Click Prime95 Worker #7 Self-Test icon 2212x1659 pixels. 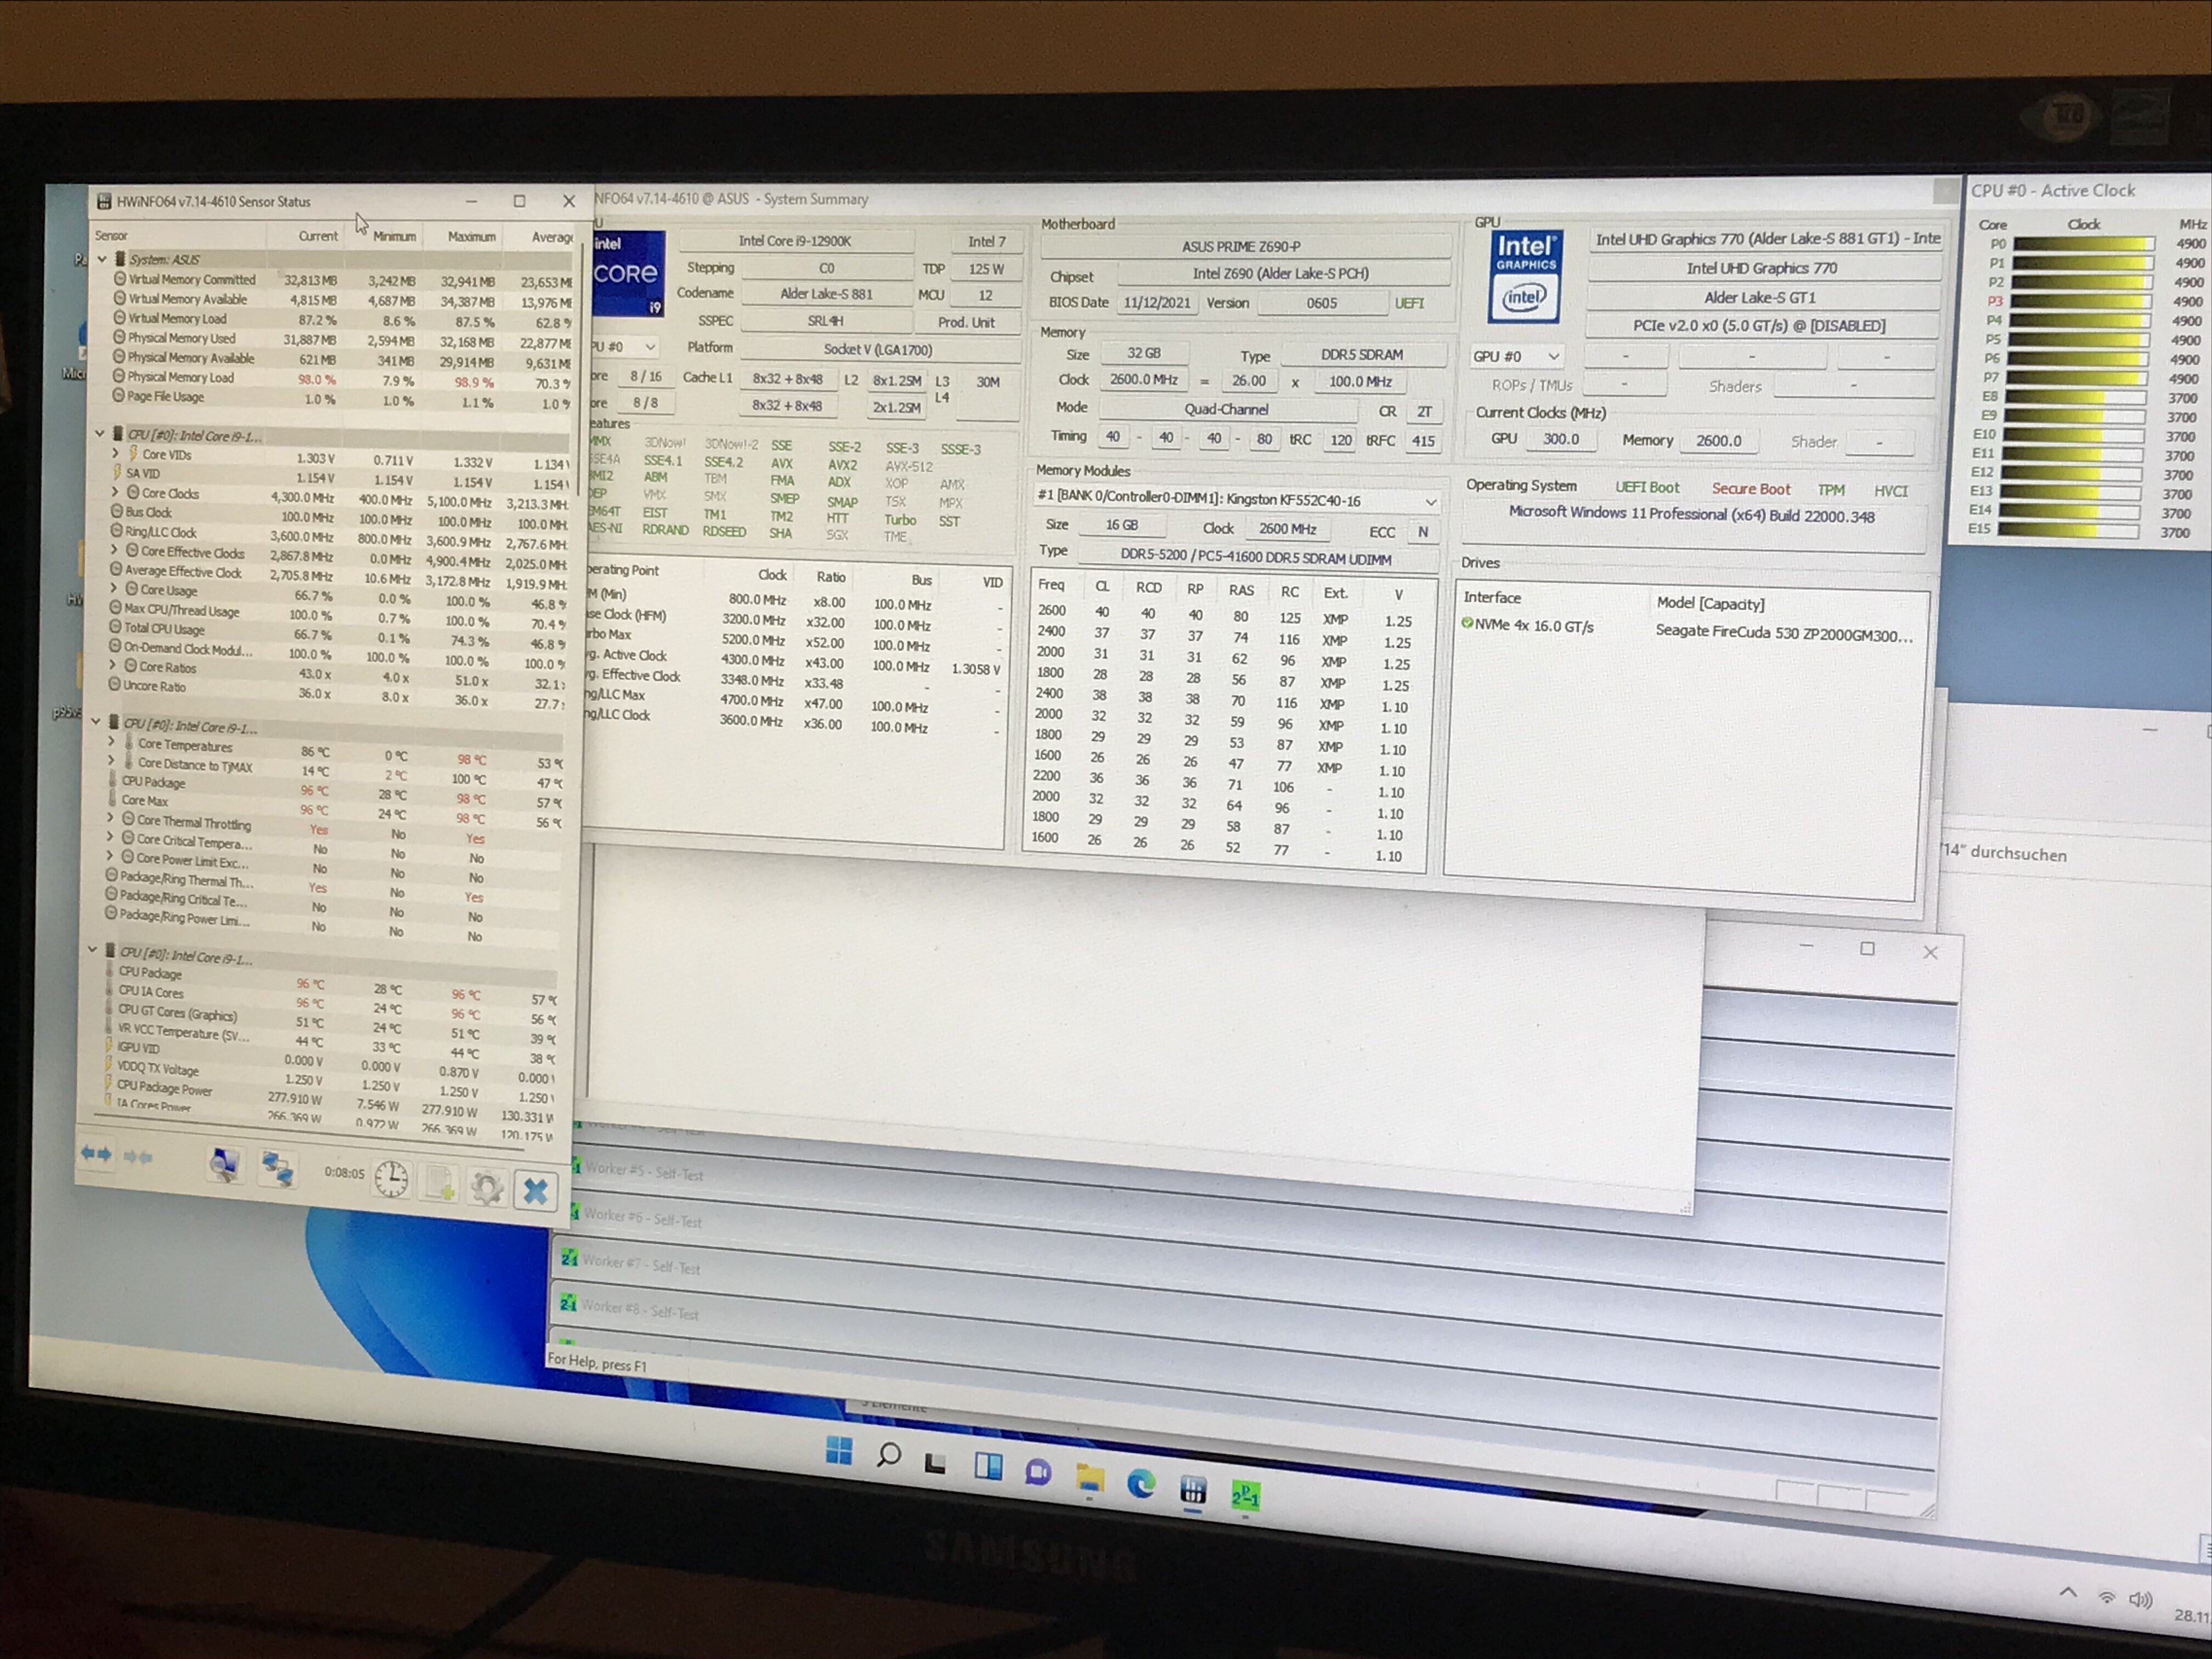568,1258
